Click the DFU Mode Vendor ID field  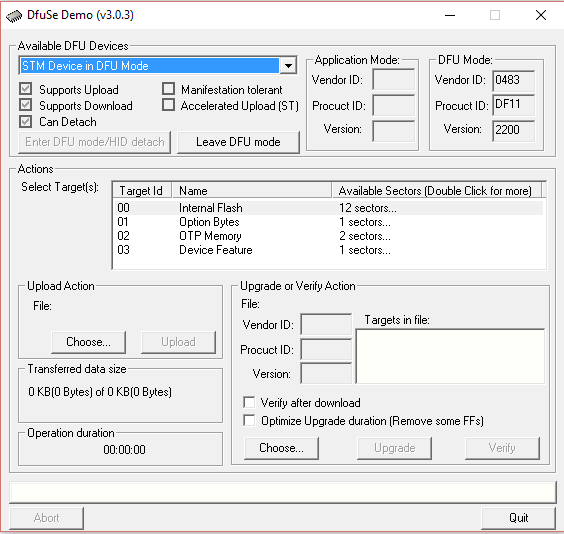(x=513, y=80)
